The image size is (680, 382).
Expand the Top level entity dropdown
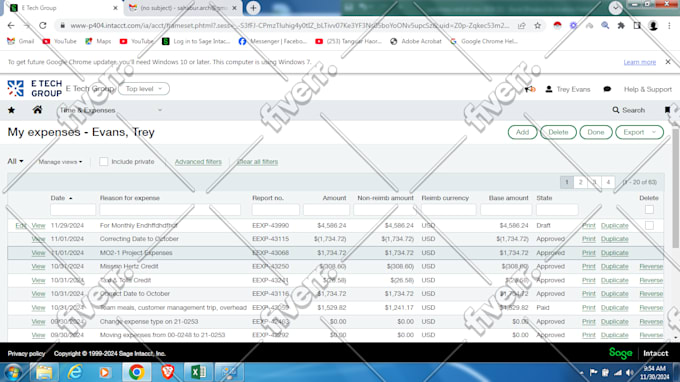click(x=144, y=89)
